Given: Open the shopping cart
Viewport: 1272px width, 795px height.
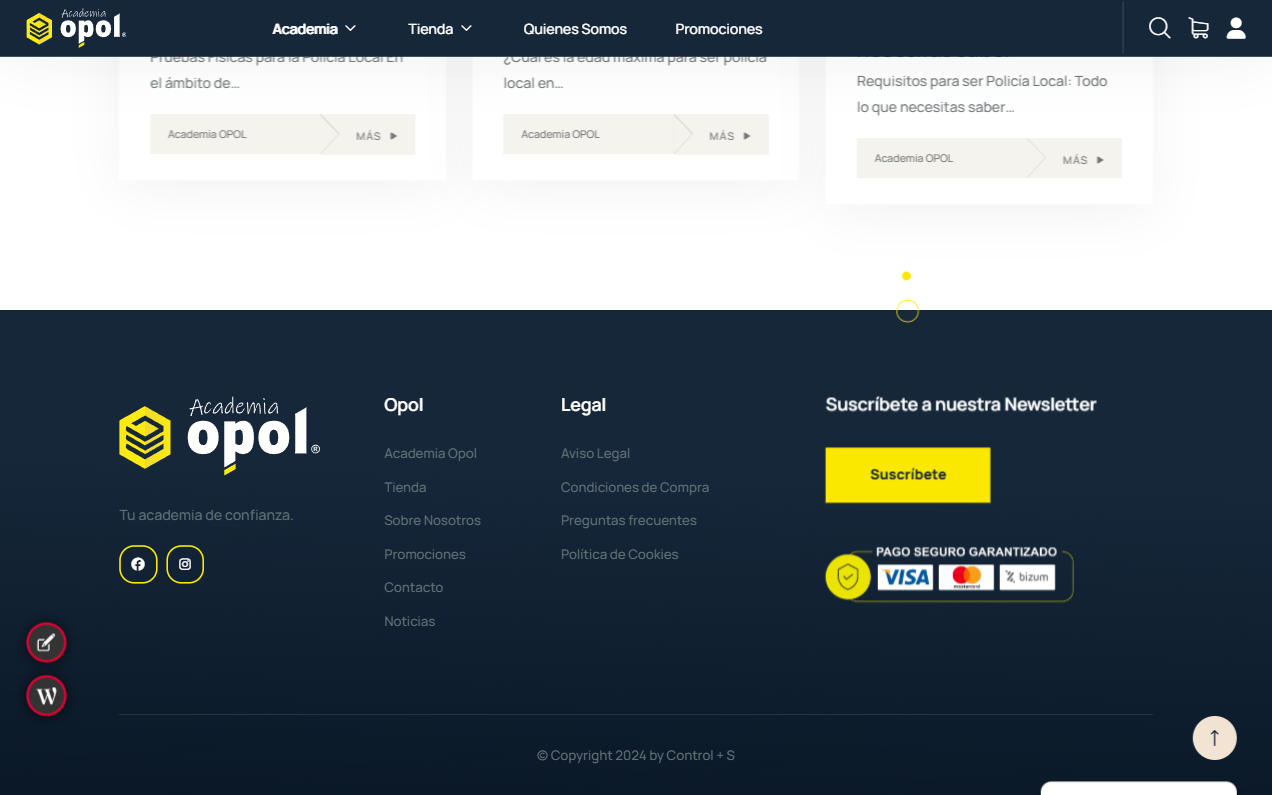Looking at the screenshot, I should tap(1198, 28).
